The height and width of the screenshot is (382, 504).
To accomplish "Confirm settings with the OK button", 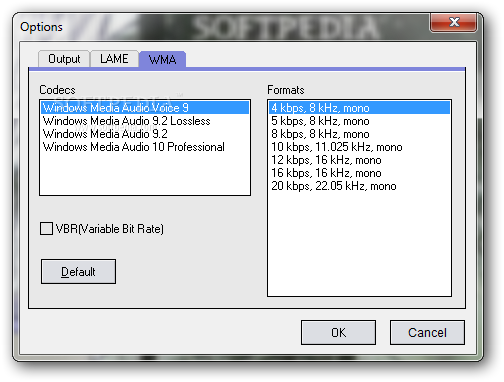I will (338, 332).
